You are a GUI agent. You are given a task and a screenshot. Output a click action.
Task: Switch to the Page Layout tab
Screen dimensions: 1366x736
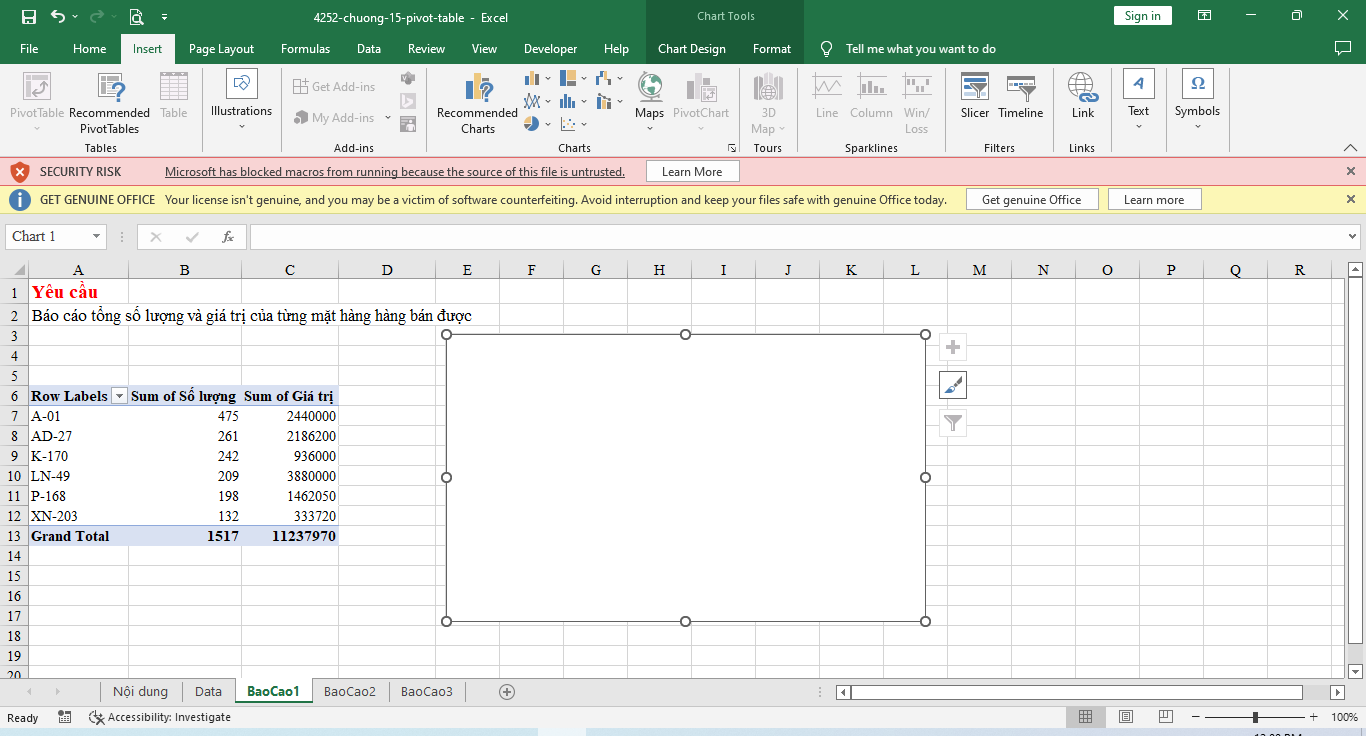221,49
